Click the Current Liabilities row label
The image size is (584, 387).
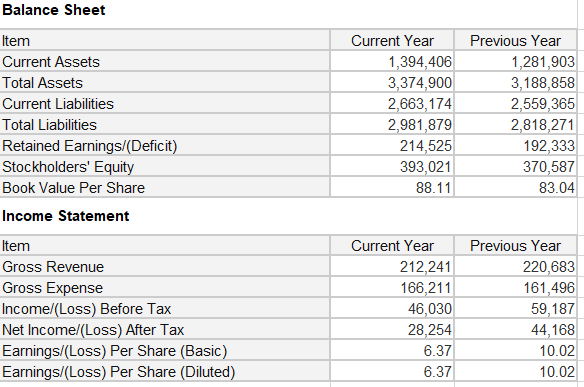point(58,104)
